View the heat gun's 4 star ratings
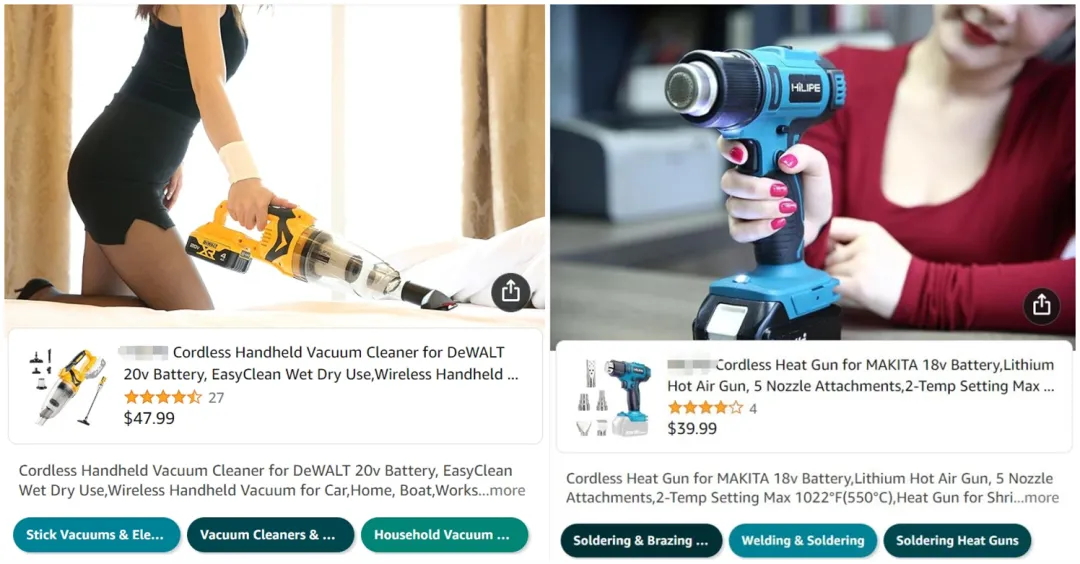1080x564 pixels. click(x=712, y=408)
